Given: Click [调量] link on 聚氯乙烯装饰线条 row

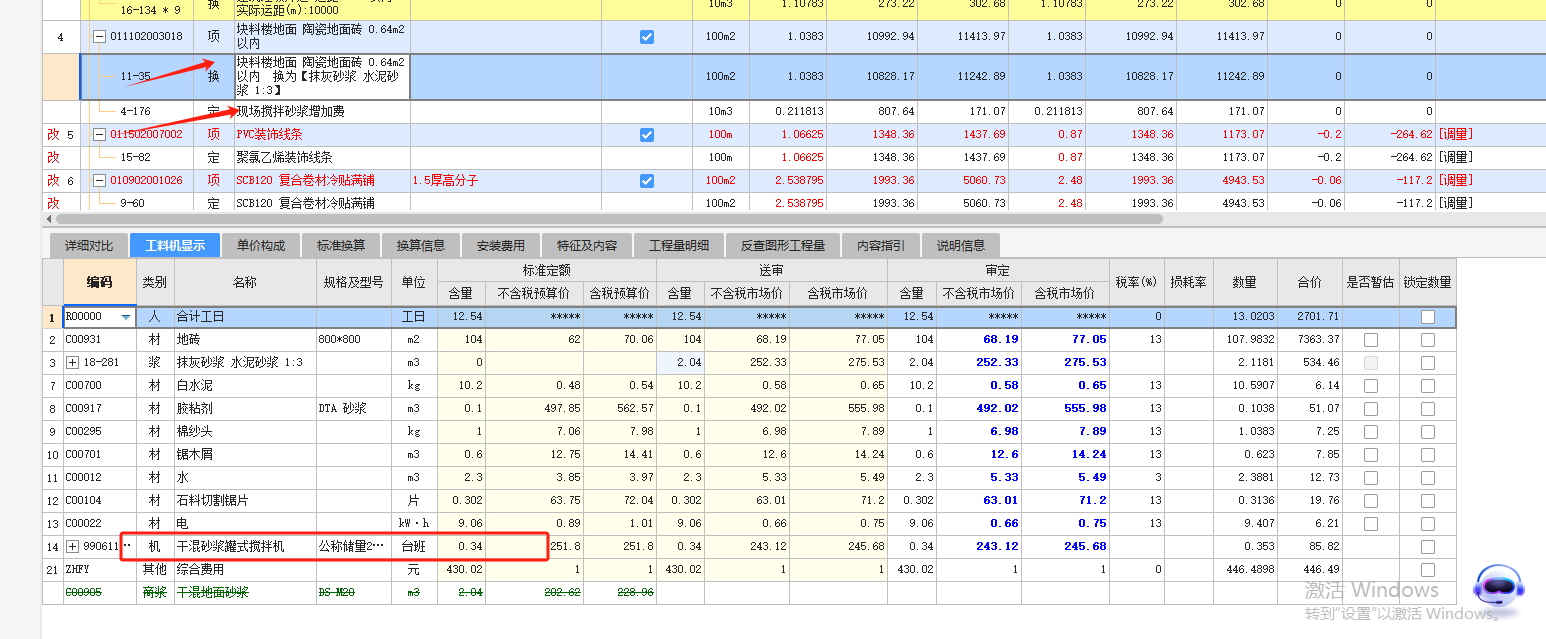Looking at the screenshot, I should [1456, 157].
